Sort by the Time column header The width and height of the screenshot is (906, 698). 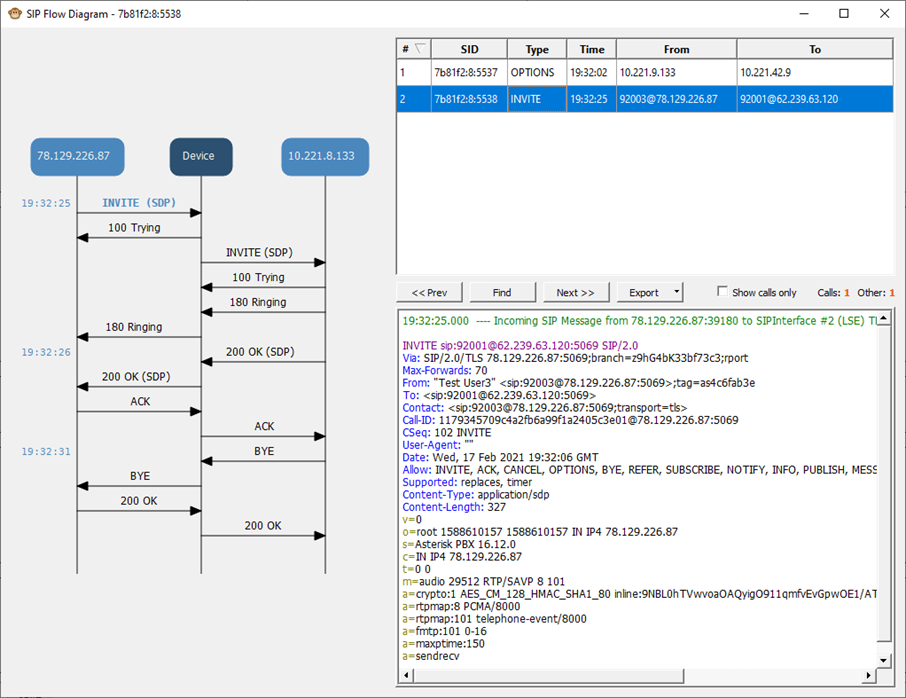(x=592, y=49)
